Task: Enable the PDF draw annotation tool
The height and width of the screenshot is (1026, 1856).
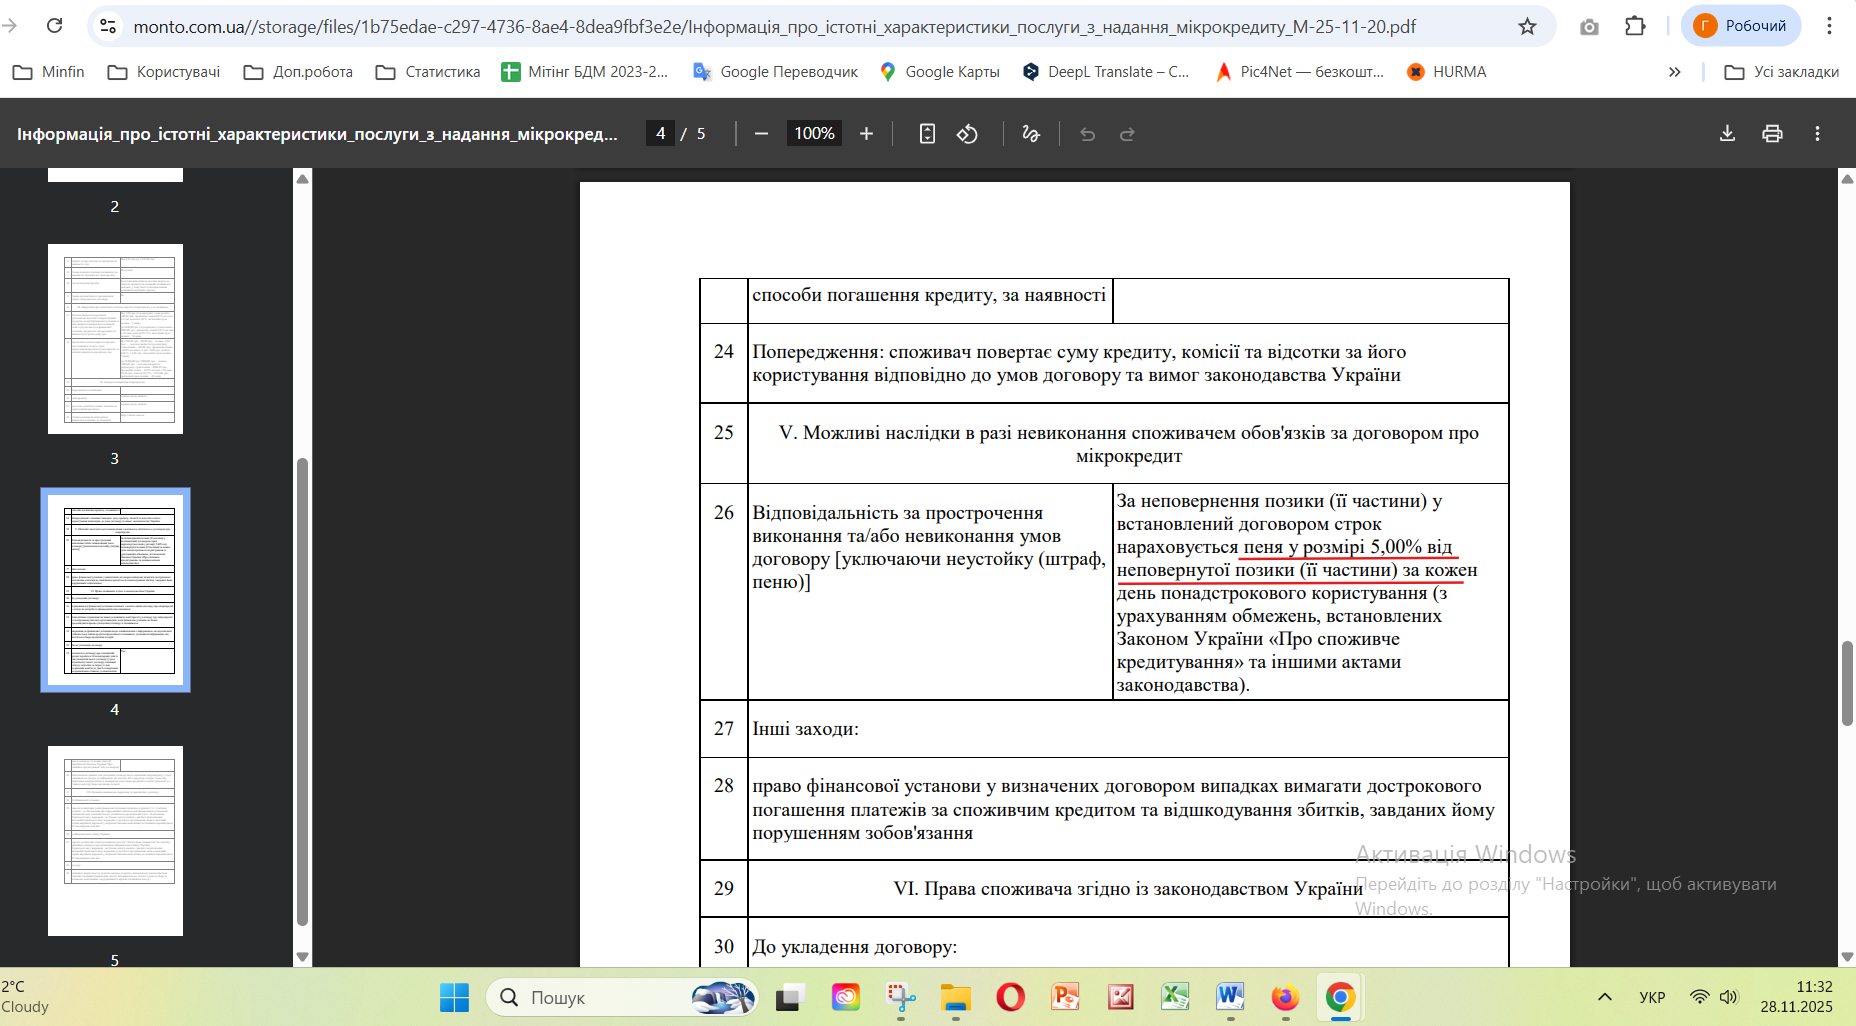Action: pyautogui.click(x=1031, y=134)
